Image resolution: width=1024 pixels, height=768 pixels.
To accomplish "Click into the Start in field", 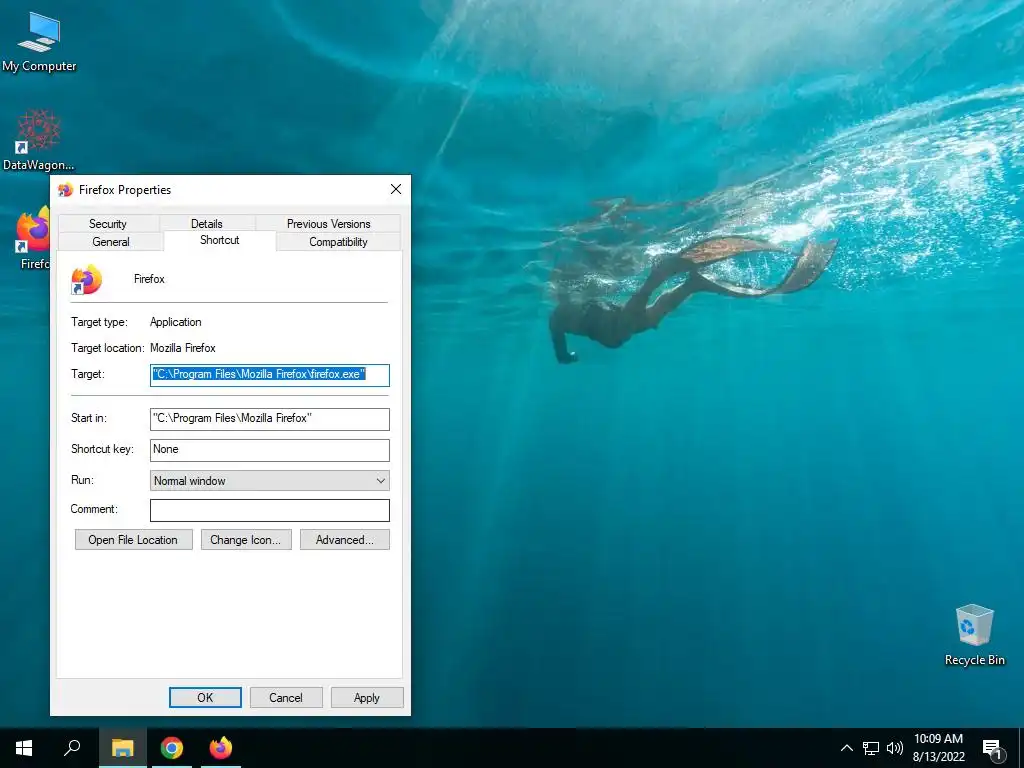I will pos(270,419).
